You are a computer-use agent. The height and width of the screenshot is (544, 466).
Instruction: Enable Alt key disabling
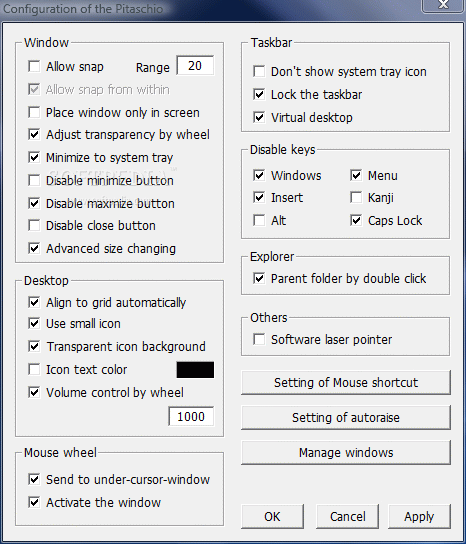pyautogui.click(x=259, y=220)
